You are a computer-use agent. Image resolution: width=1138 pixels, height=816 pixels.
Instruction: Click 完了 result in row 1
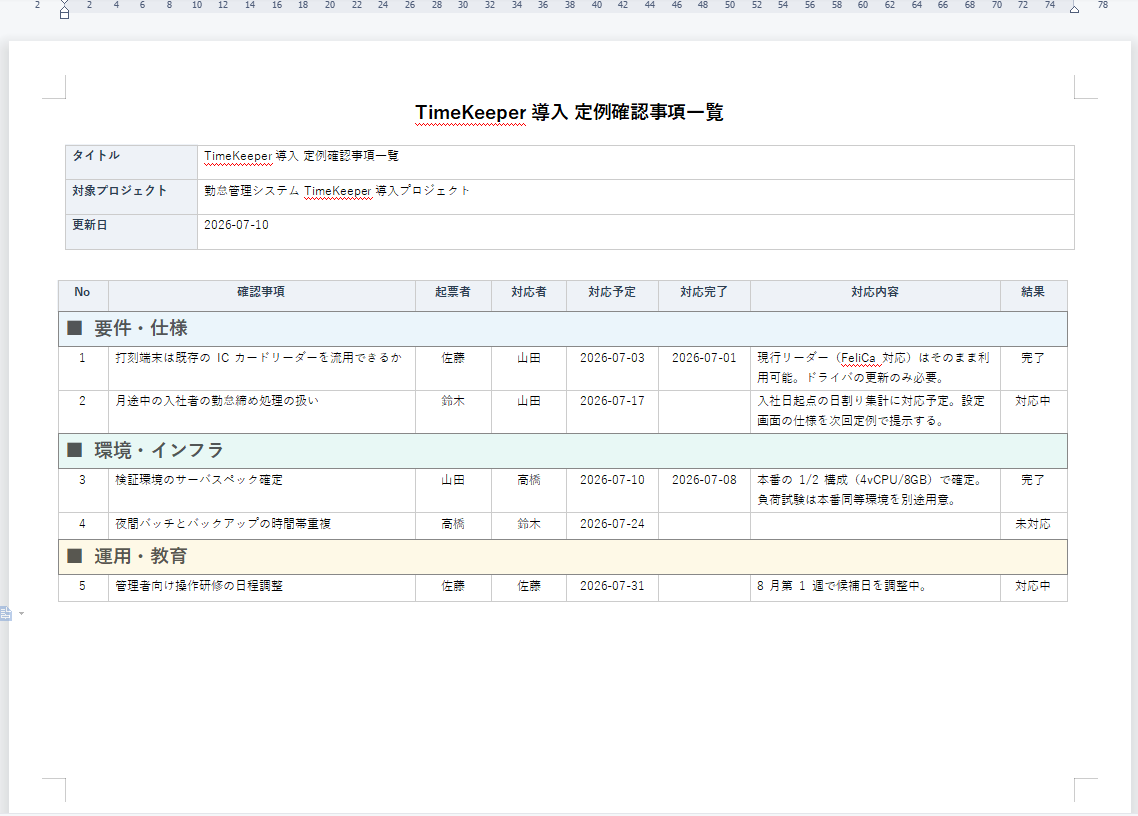[1033, 358]
